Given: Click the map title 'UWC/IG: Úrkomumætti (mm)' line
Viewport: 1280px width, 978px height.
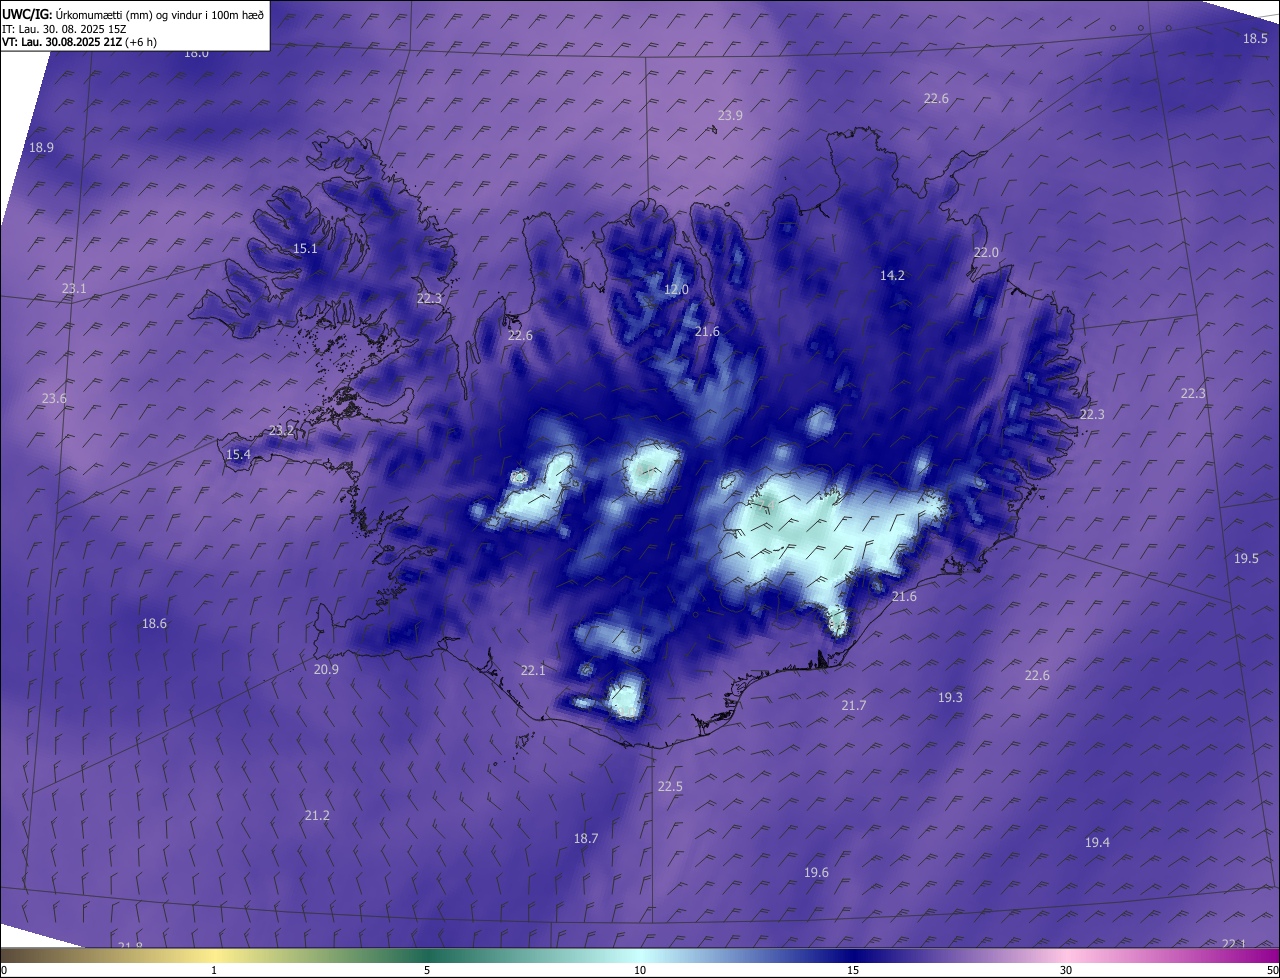Looking at the screenshot, I should pos(134,14).
